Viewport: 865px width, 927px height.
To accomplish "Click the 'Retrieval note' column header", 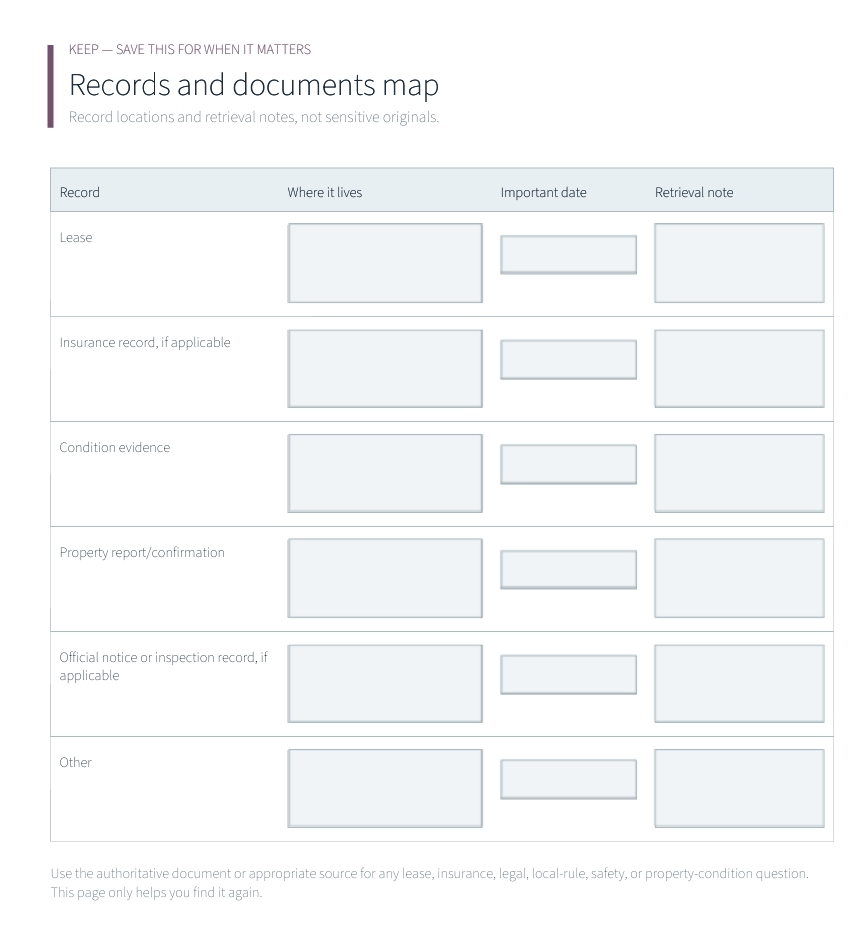I will pyautogui.click(x=694, y=192).
